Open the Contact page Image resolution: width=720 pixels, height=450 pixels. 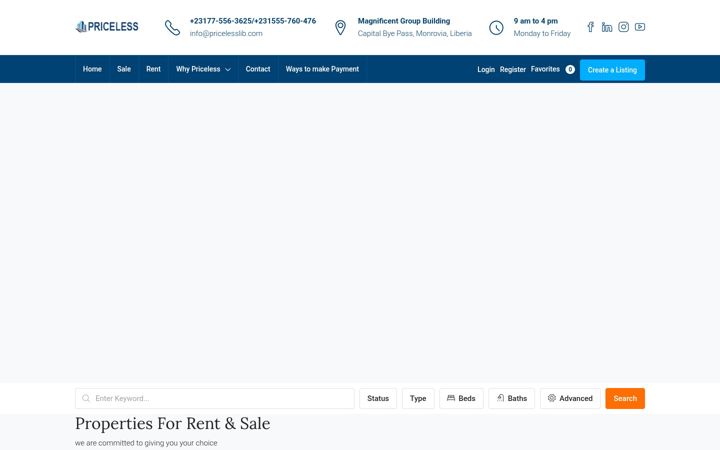coord(258,69)
